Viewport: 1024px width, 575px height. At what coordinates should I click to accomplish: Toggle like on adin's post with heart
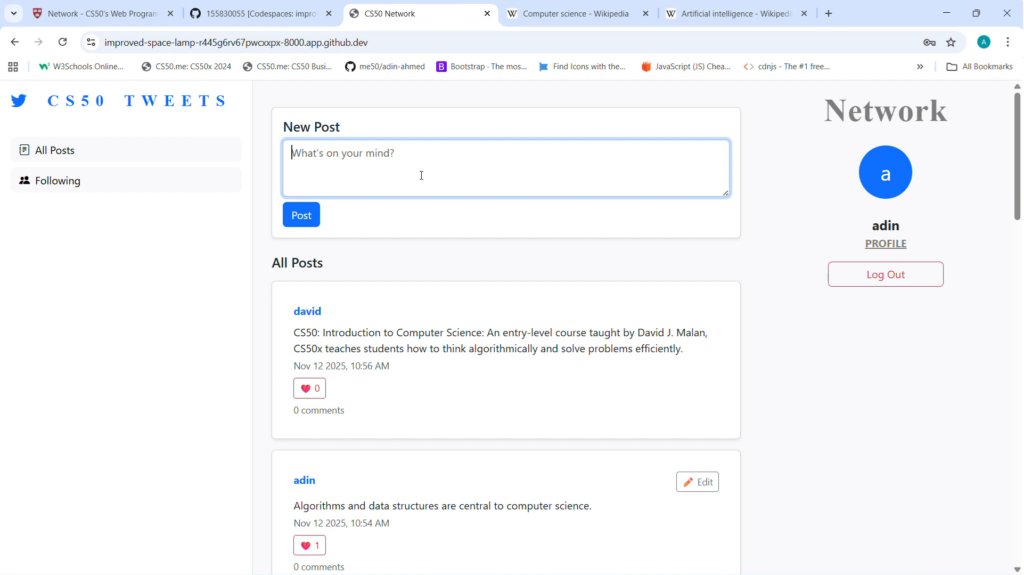coord(310,545)
